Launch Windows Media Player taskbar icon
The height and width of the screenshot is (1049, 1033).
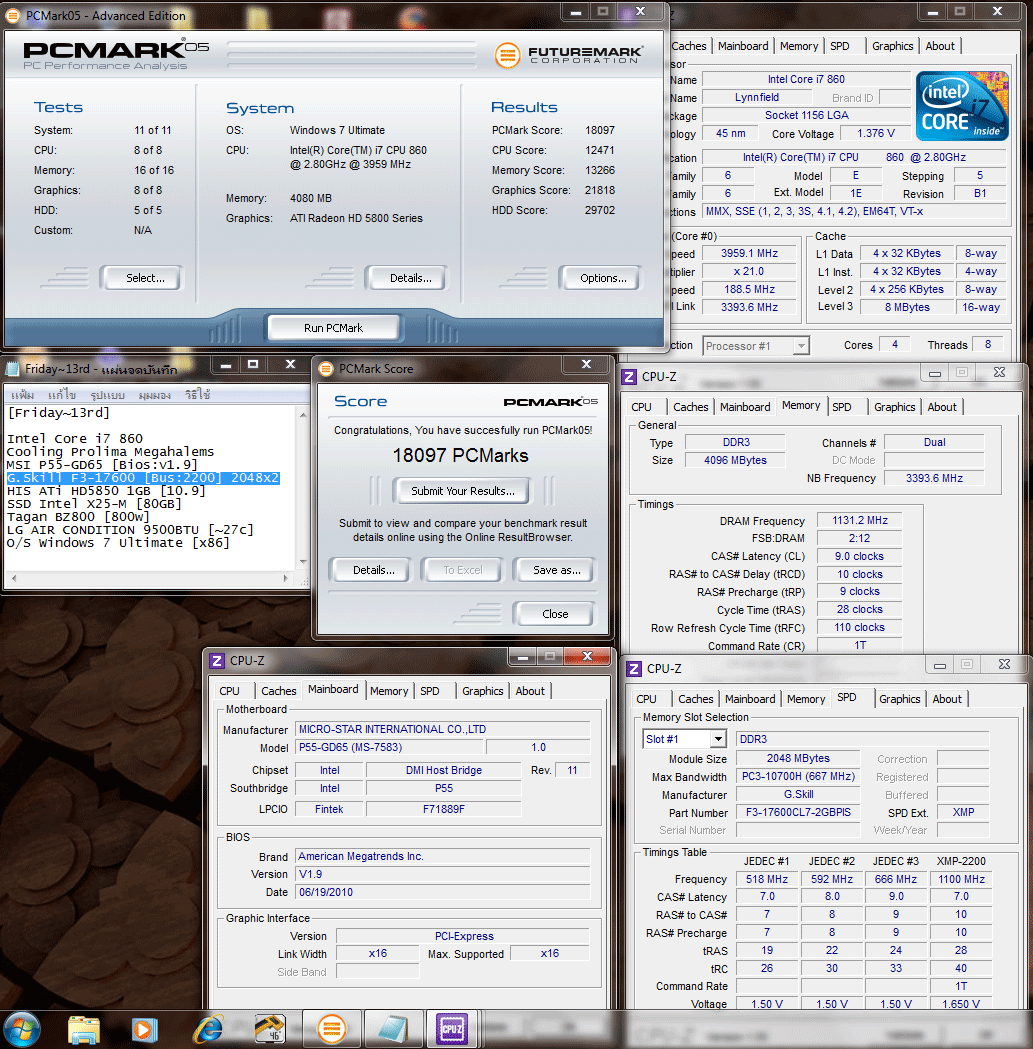click(144, 1030)
